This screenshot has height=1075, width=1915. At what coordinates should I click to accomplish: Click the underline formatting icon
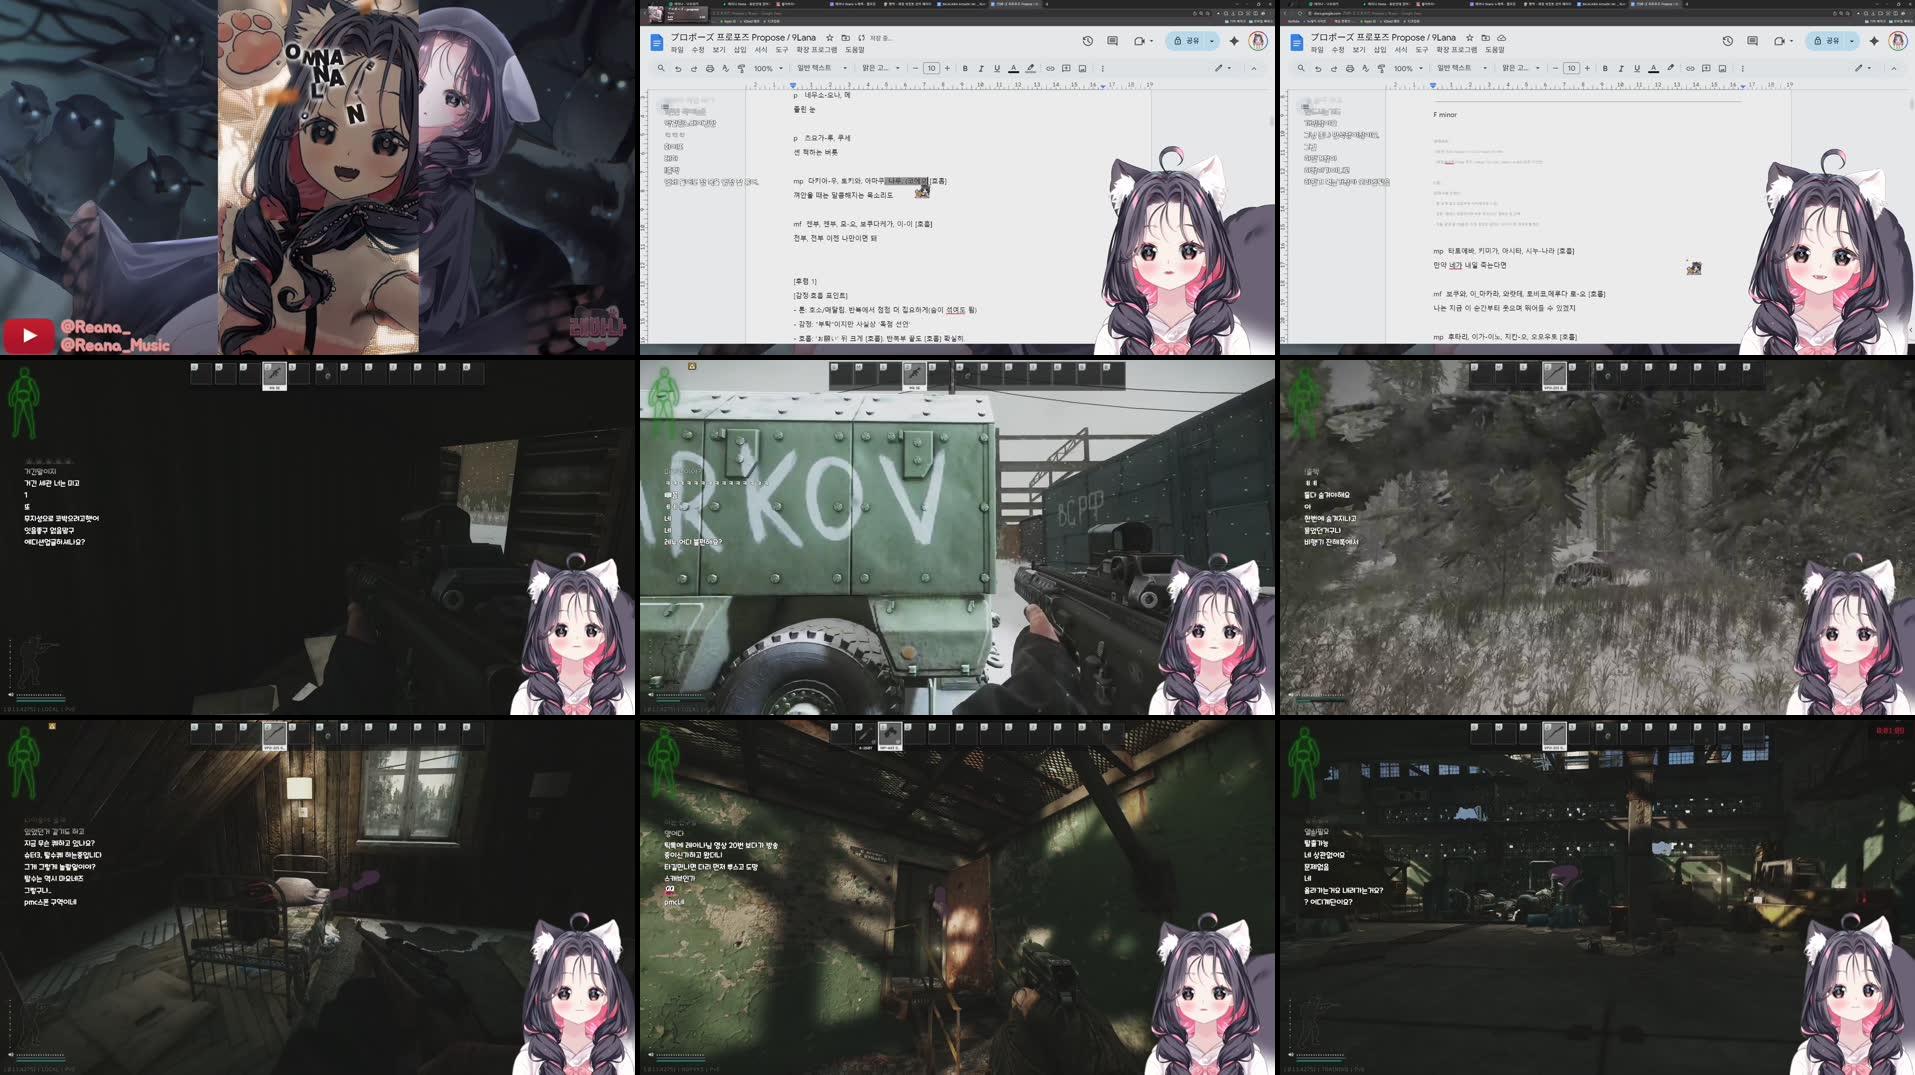(996, 68)
